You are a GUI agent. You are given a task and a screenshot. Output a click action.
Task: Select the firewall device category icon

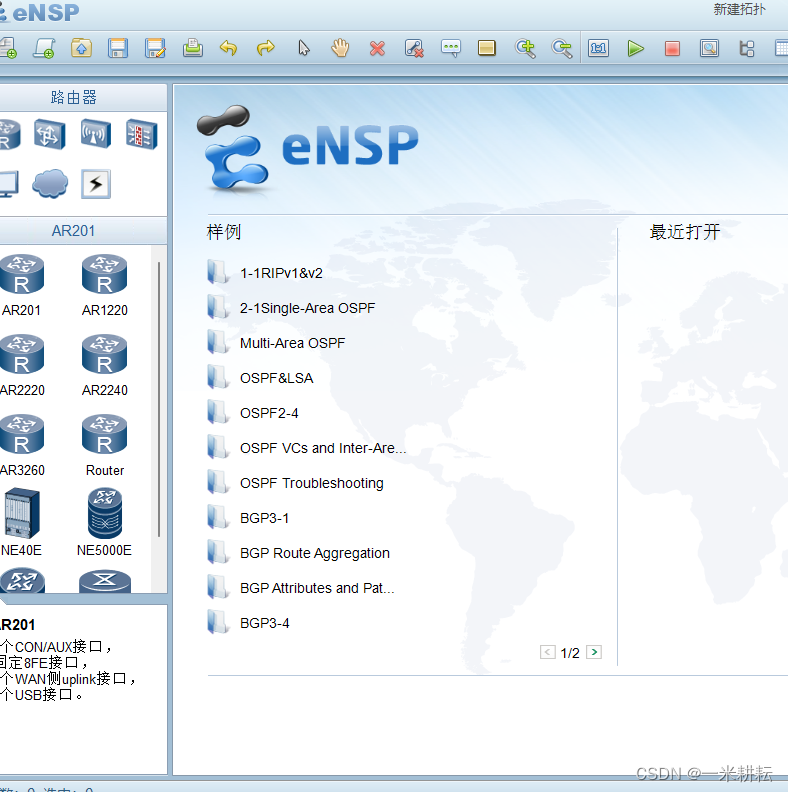[x=142, y=134]
